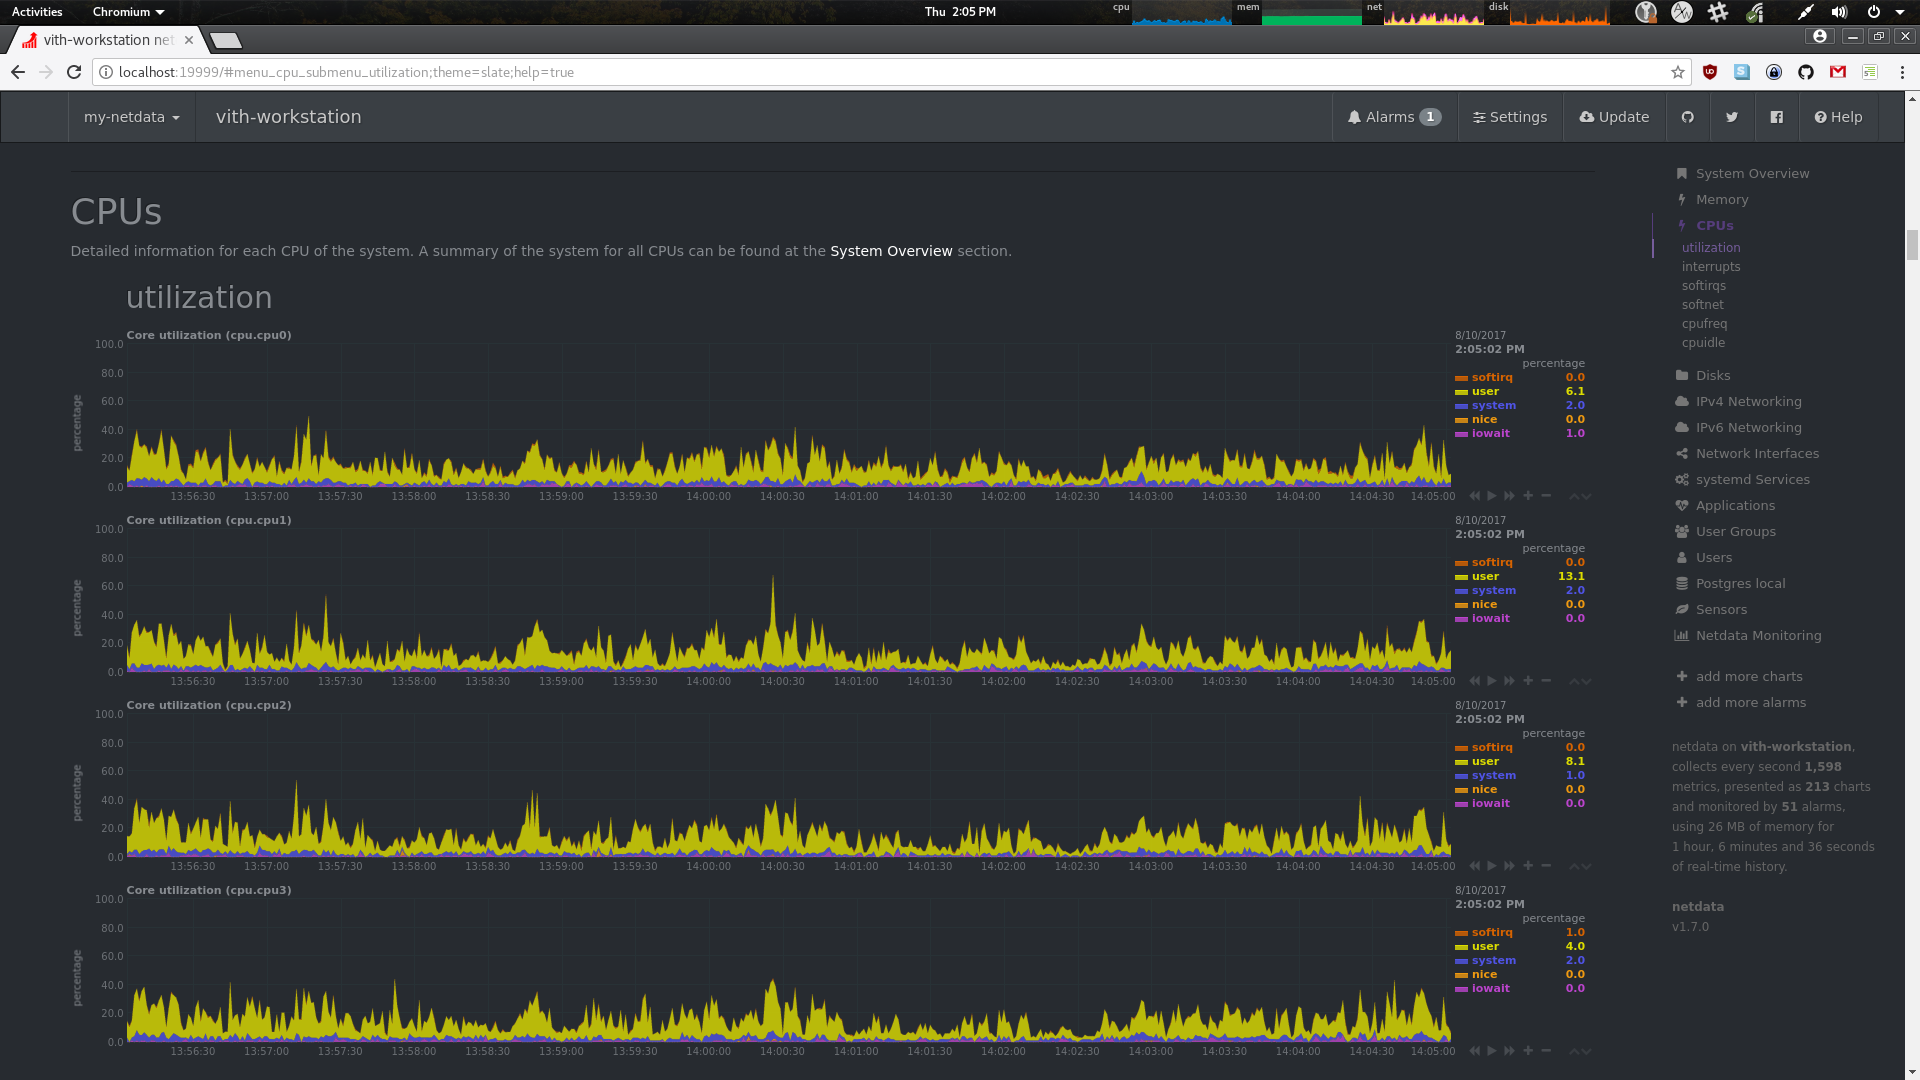This screenshot has width=1920, height=1080.
Task: Open the Alarms panel button
Action: pyautogui.click(x=1394, y=117)
